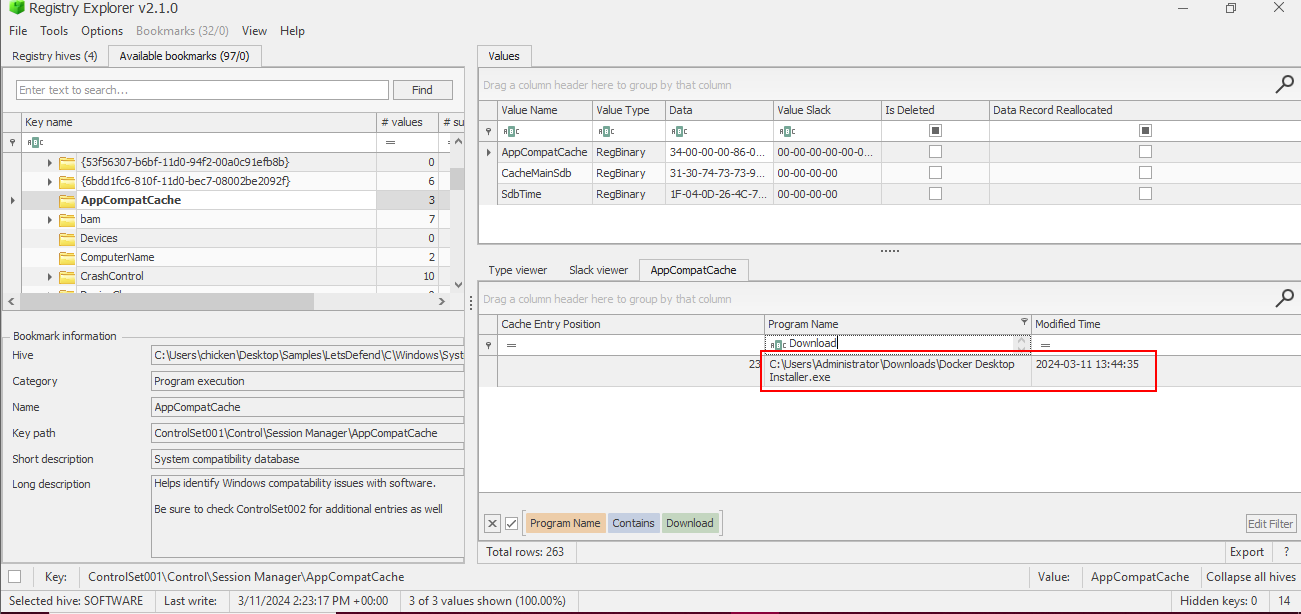Screen dimensions: 1301x614
Task: Click the key search text field
Action: coord(202,90)
